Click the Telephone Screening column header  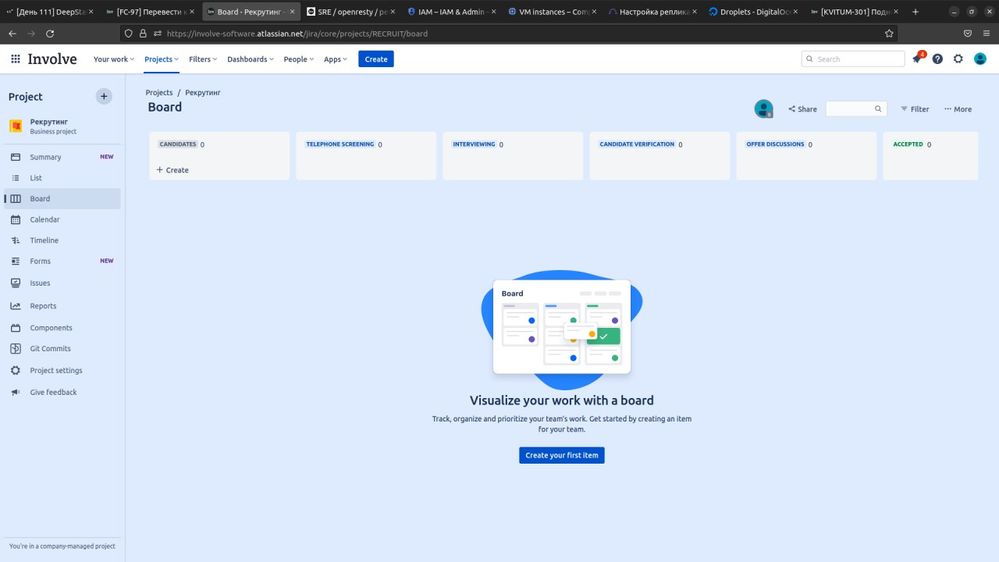point(340,145)
